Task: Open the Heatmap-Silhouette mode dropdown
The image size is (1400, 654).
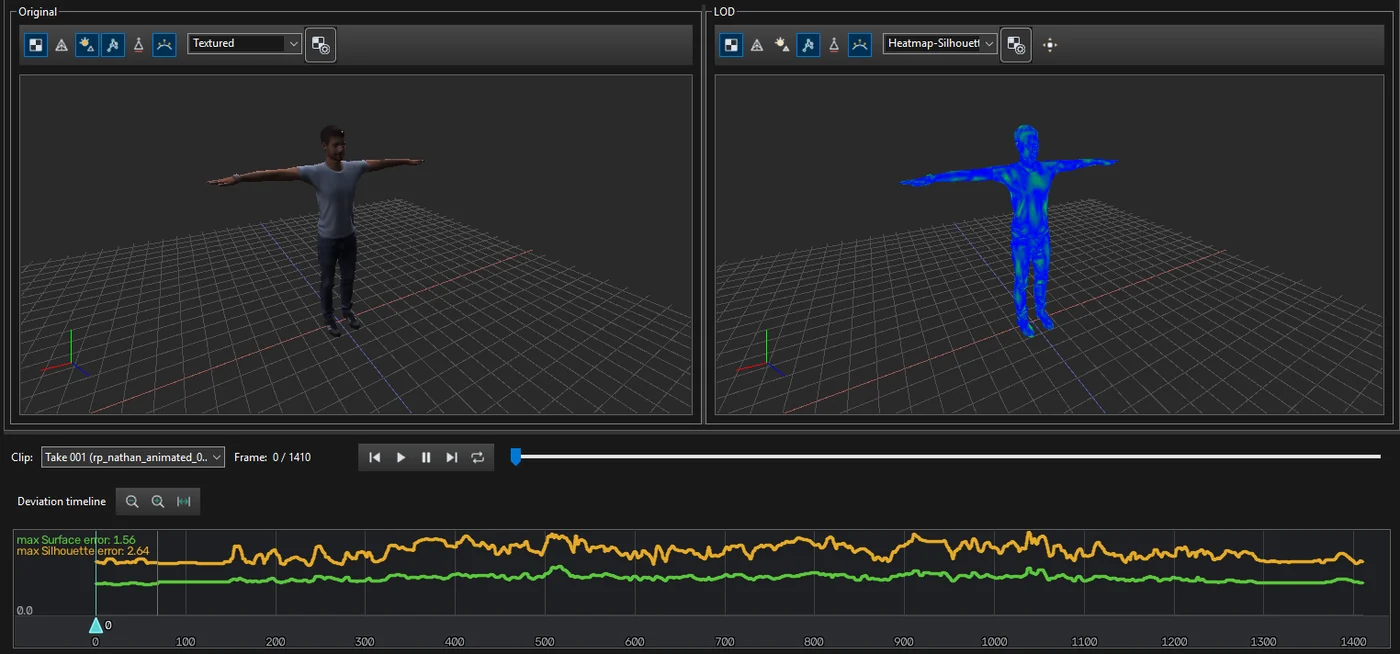Action: pos(940,44)
